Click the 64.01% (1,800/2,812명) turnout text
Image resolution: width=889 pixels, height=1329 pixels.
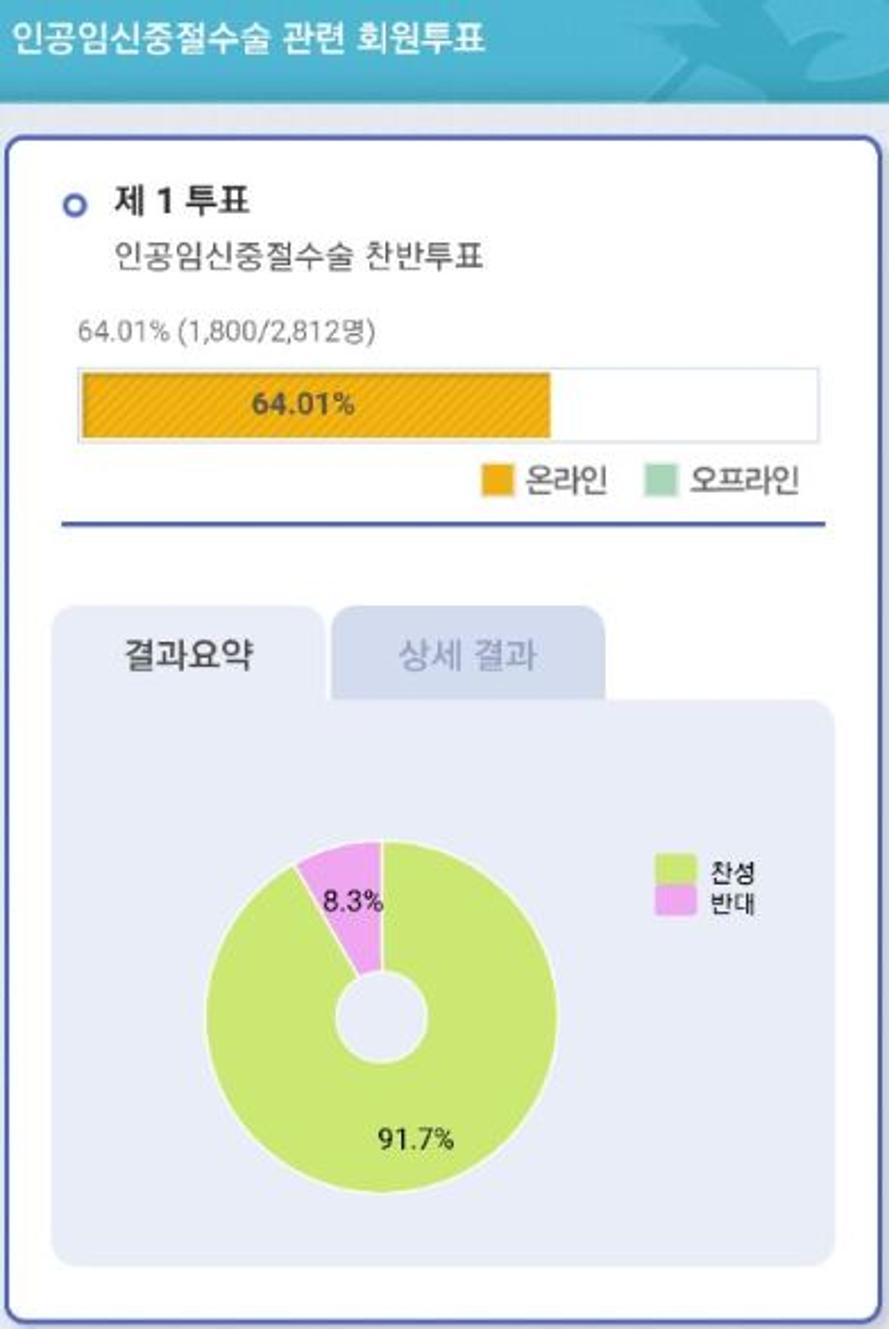[x=227, y=332]
